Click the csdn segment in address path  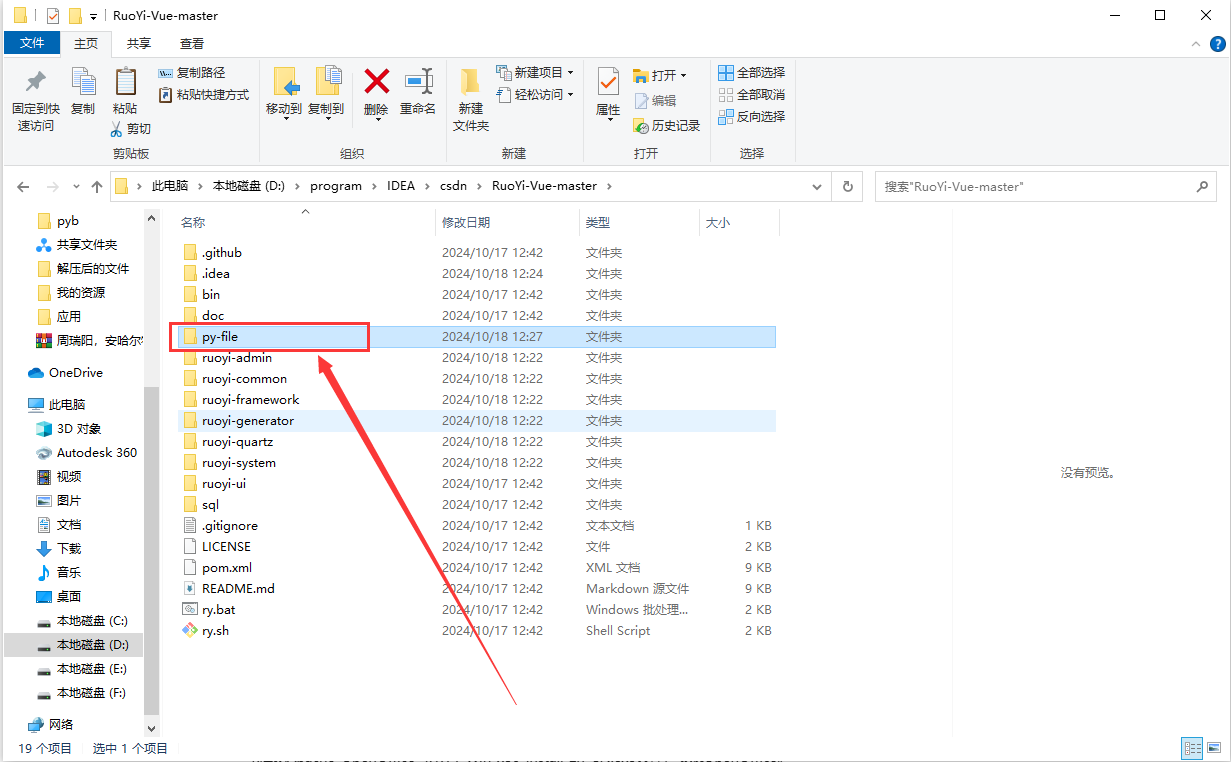click(x=453, y=186)
